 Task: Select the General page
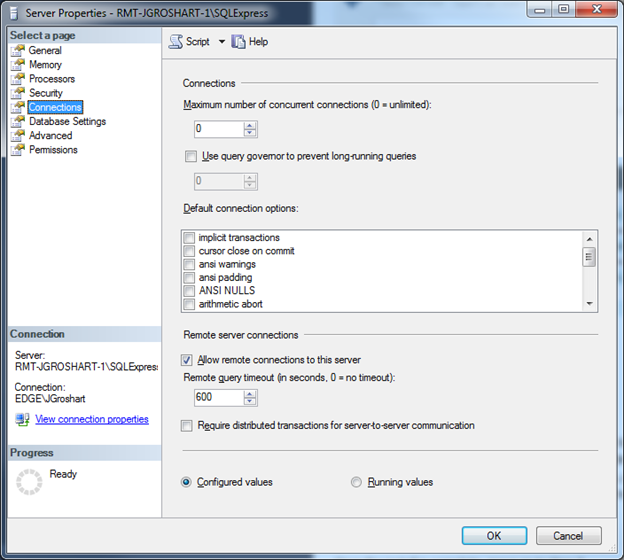point(45,51)
